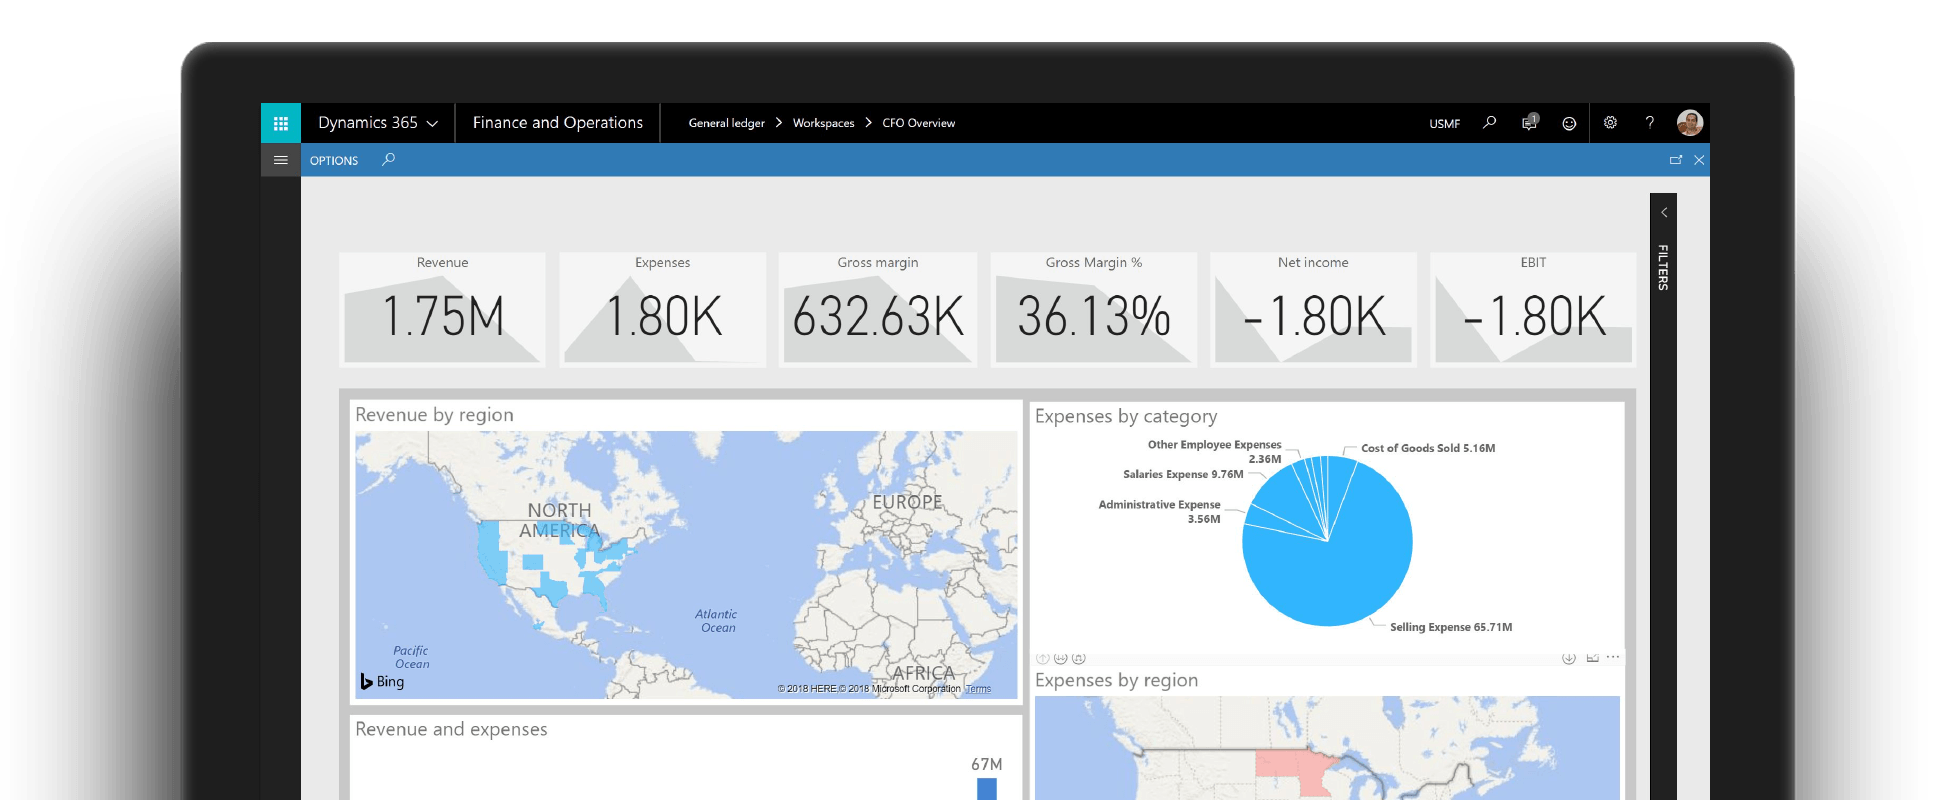Open the settings gear
1960x800 pixels.
coord(1610,123)
